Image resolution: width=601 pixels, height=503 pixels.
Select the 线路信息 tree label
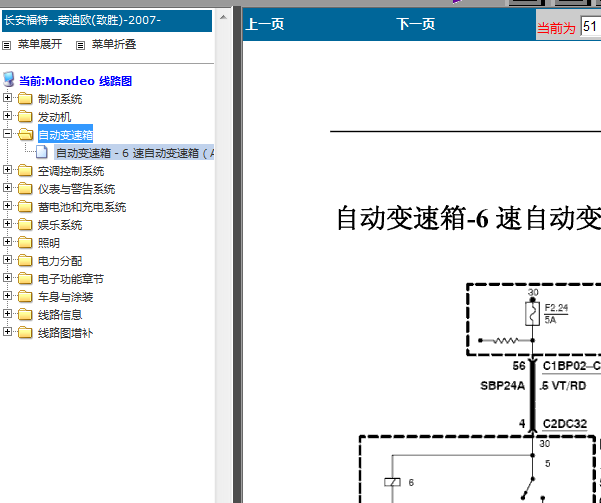(x=60, y=315)
